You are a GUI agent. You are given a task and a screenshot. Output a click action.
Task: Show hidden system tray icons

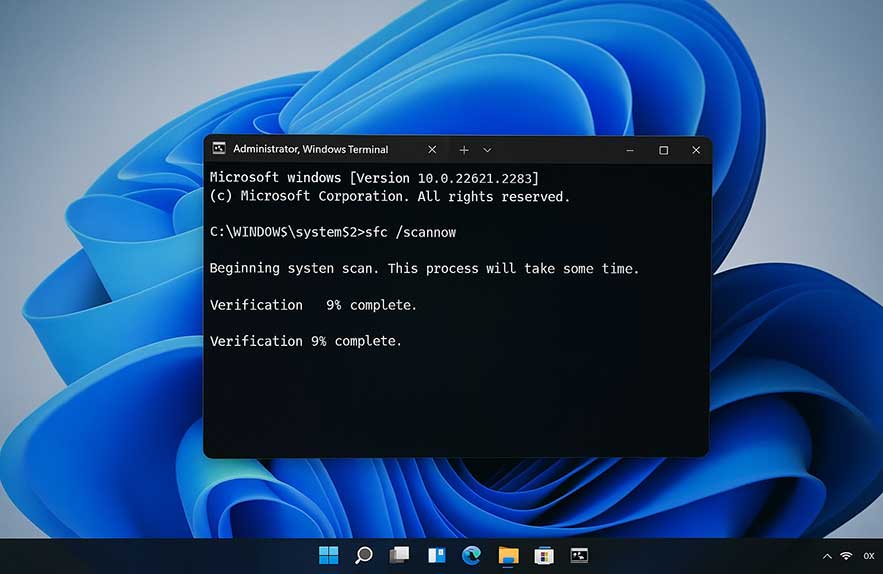[x=827, y=557]
